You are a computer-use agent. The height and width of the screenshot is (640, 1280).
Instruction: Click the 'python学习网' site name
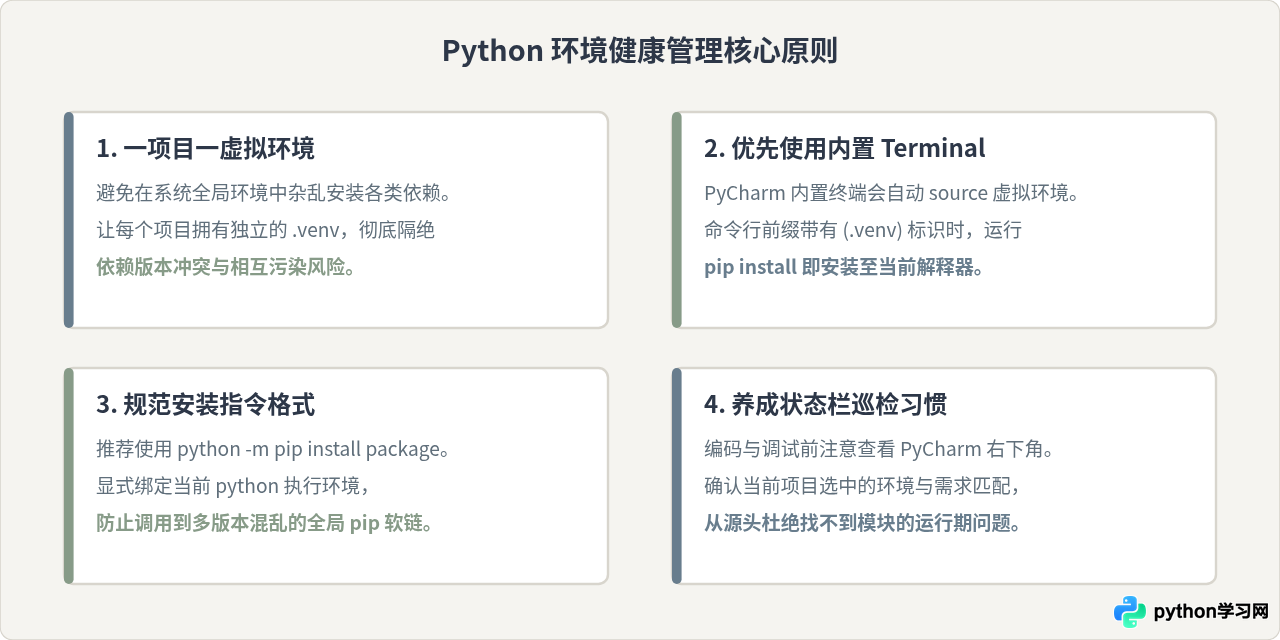(x=1211, y=611)
